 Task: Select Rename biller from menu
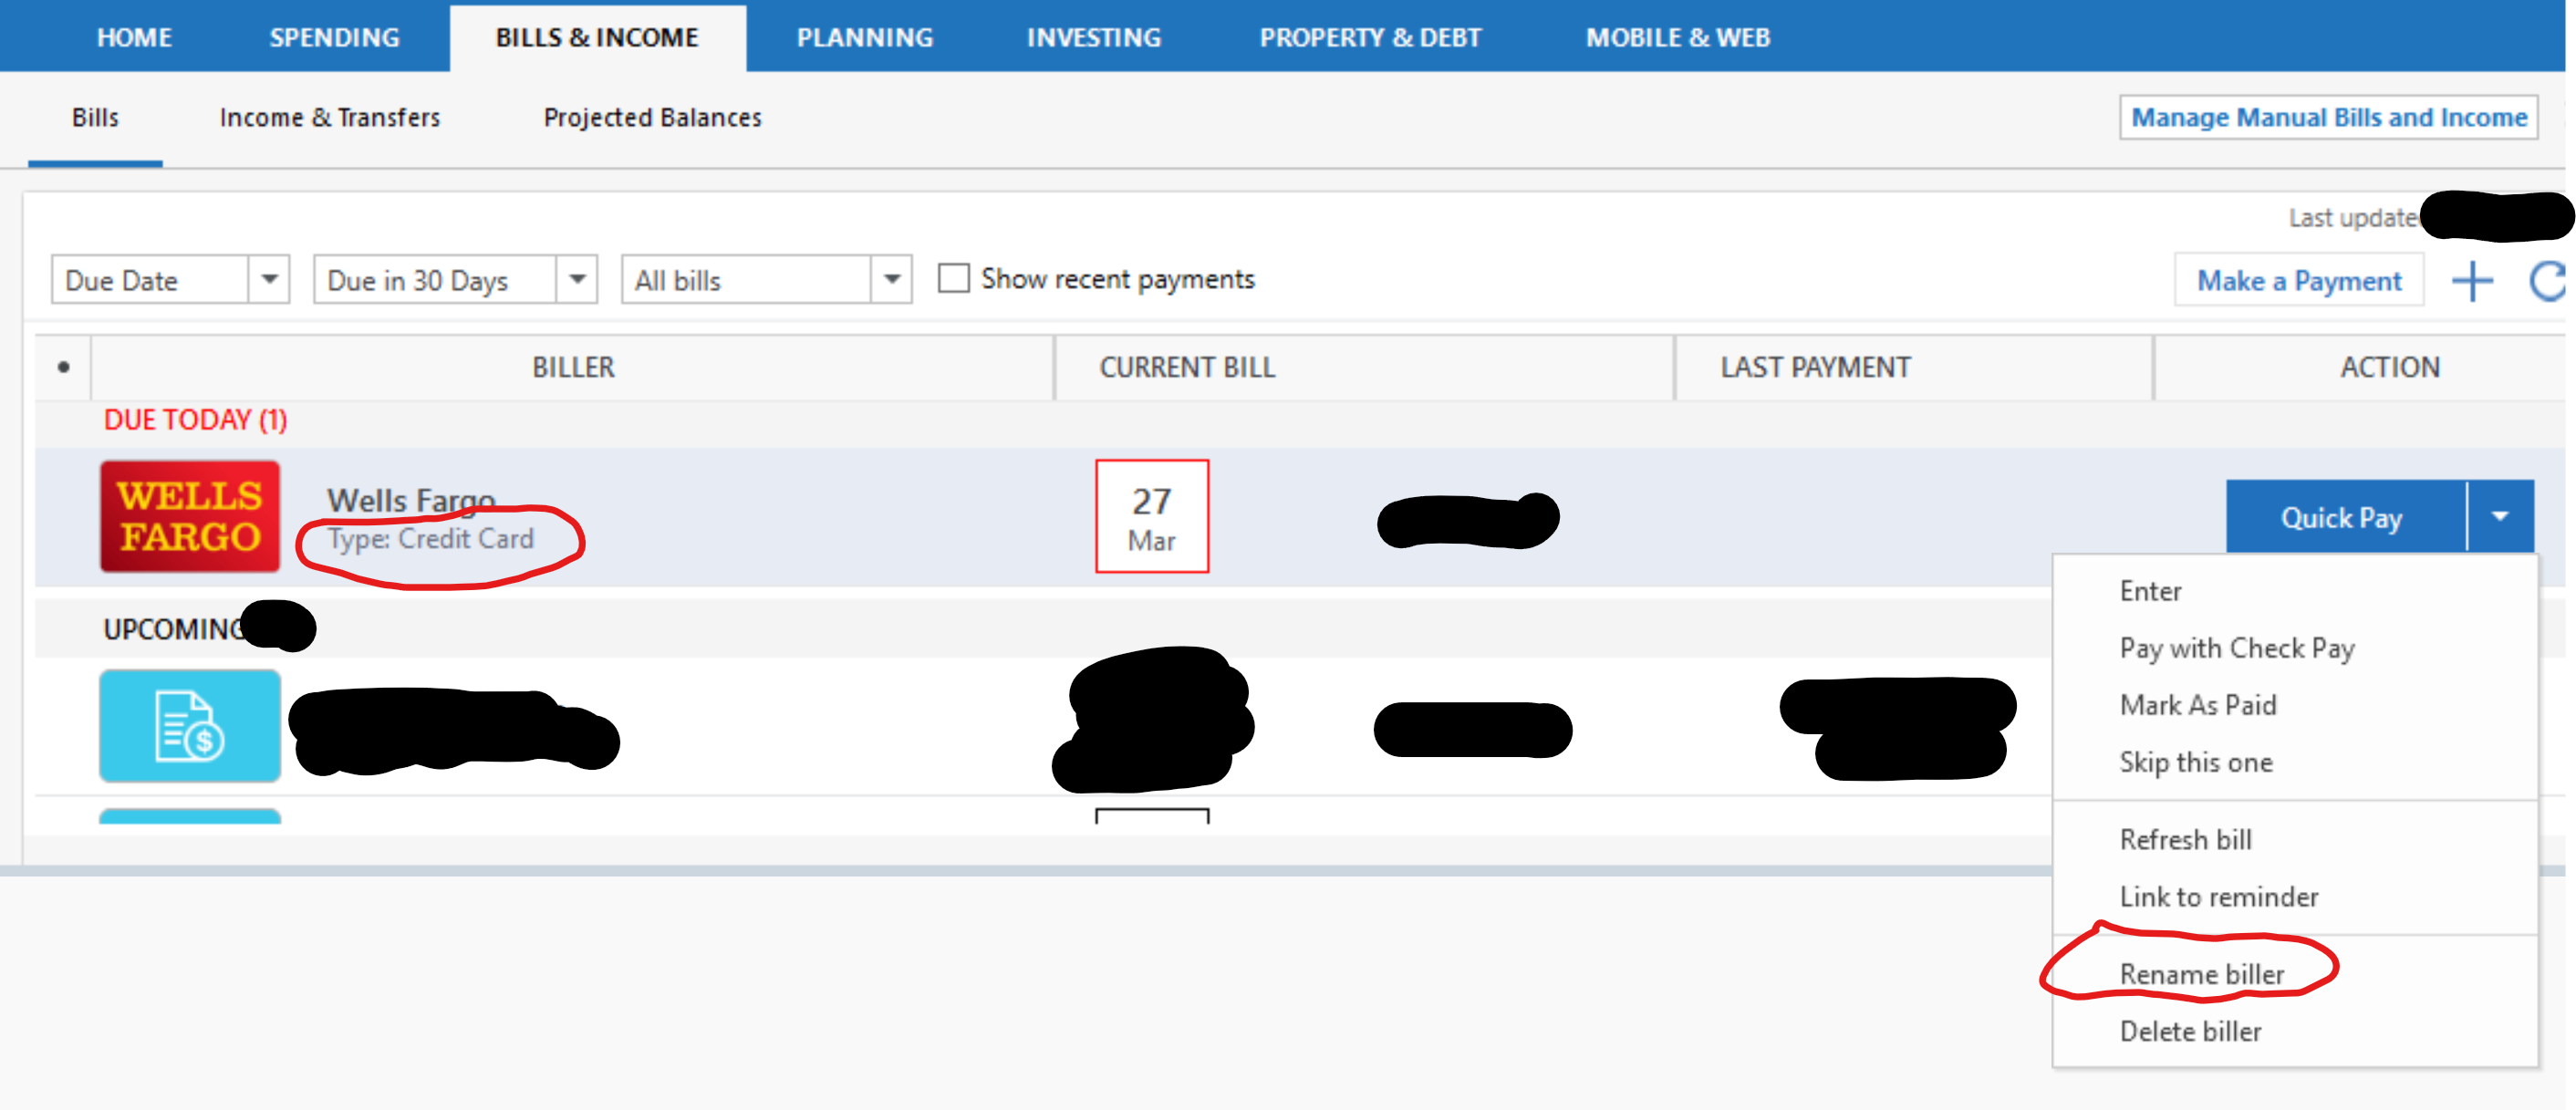tap(2201, 973)
